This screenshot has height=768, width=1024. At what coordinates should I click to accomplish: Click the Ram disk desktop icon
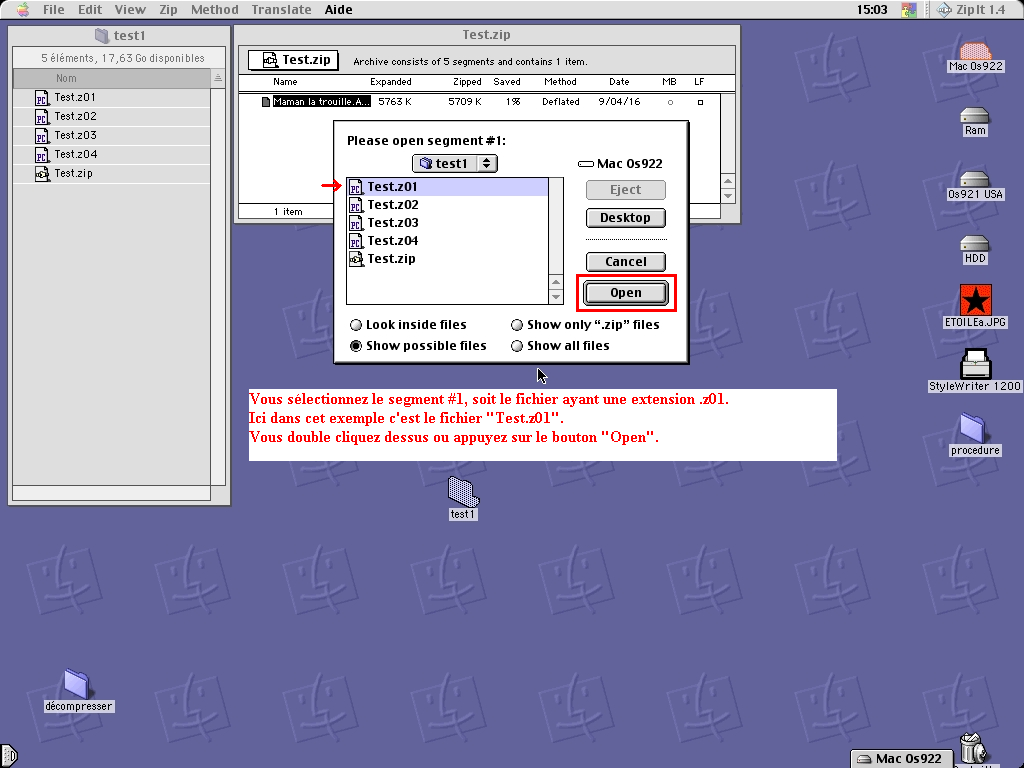click(975, 116)
